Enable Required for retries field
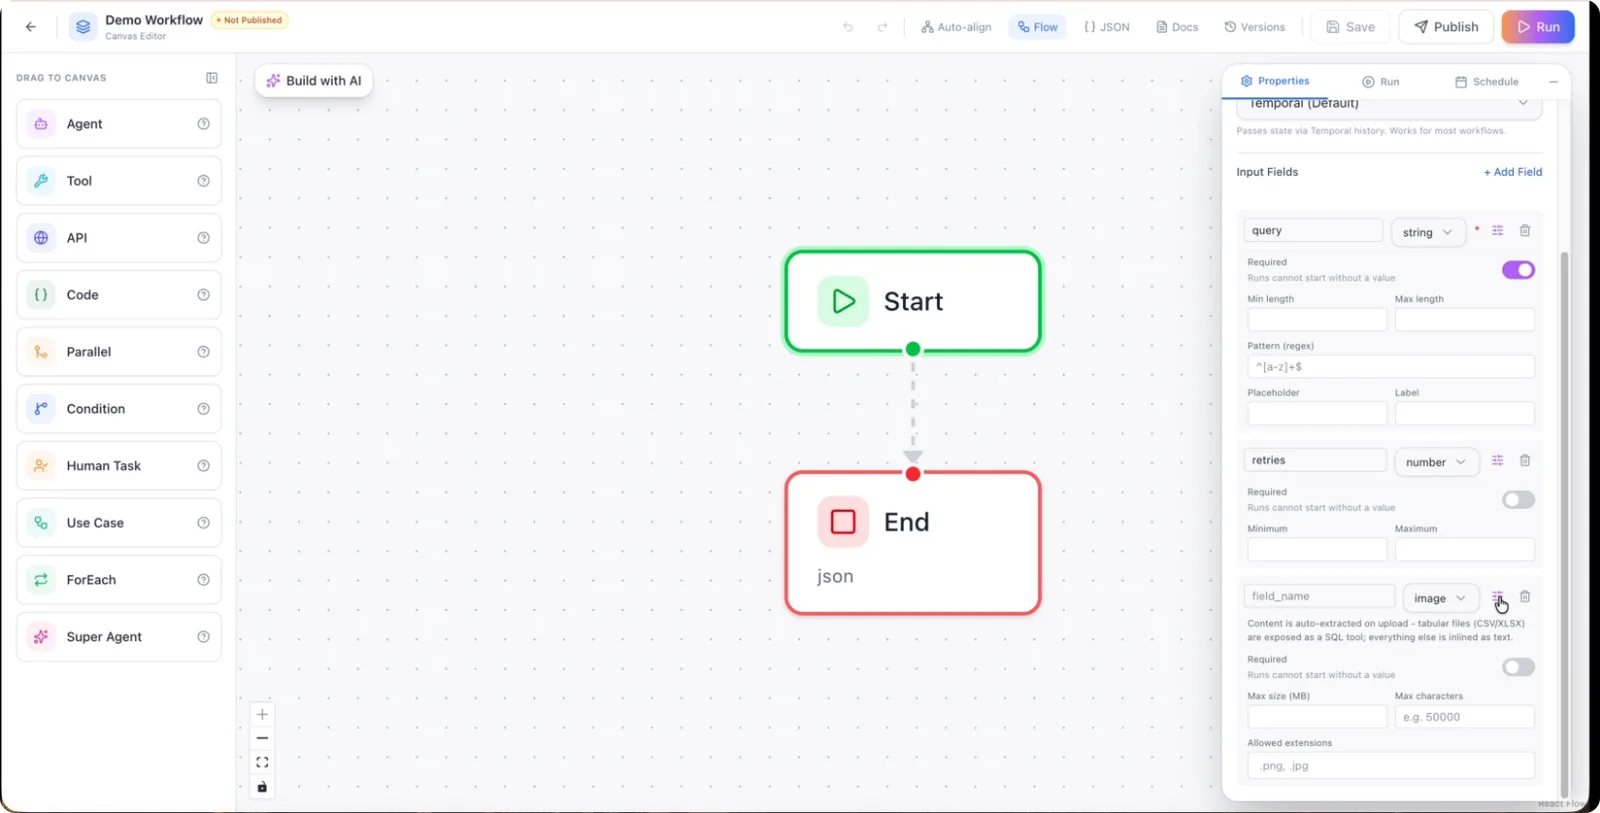1600x813 pixels. (x=1518, y=500)
